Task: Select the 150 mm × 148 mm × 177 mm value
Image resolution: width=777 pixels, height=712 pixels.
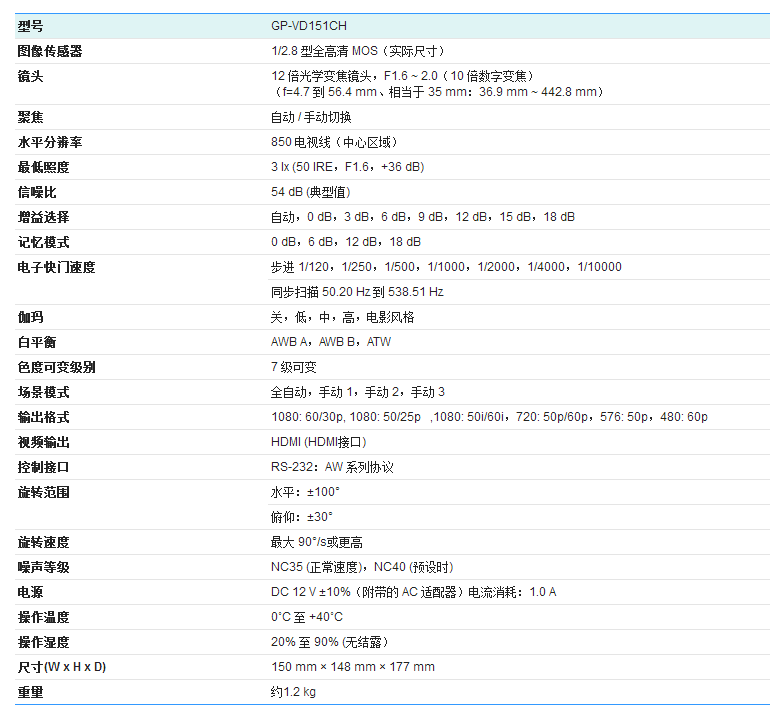Action: point(353,667)
